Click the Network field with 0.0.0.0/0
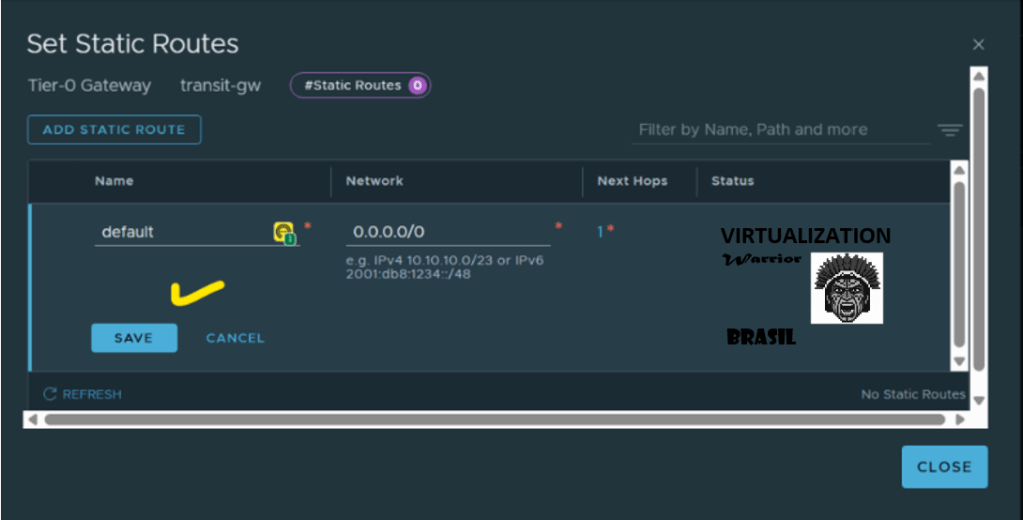Viewport: 1023px width, 520px height. pos(447,232)
